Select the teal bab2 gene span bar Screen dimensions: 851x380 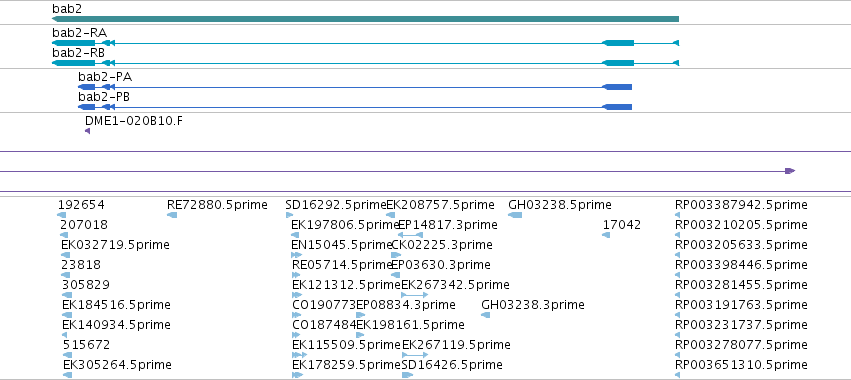point(365,19)
